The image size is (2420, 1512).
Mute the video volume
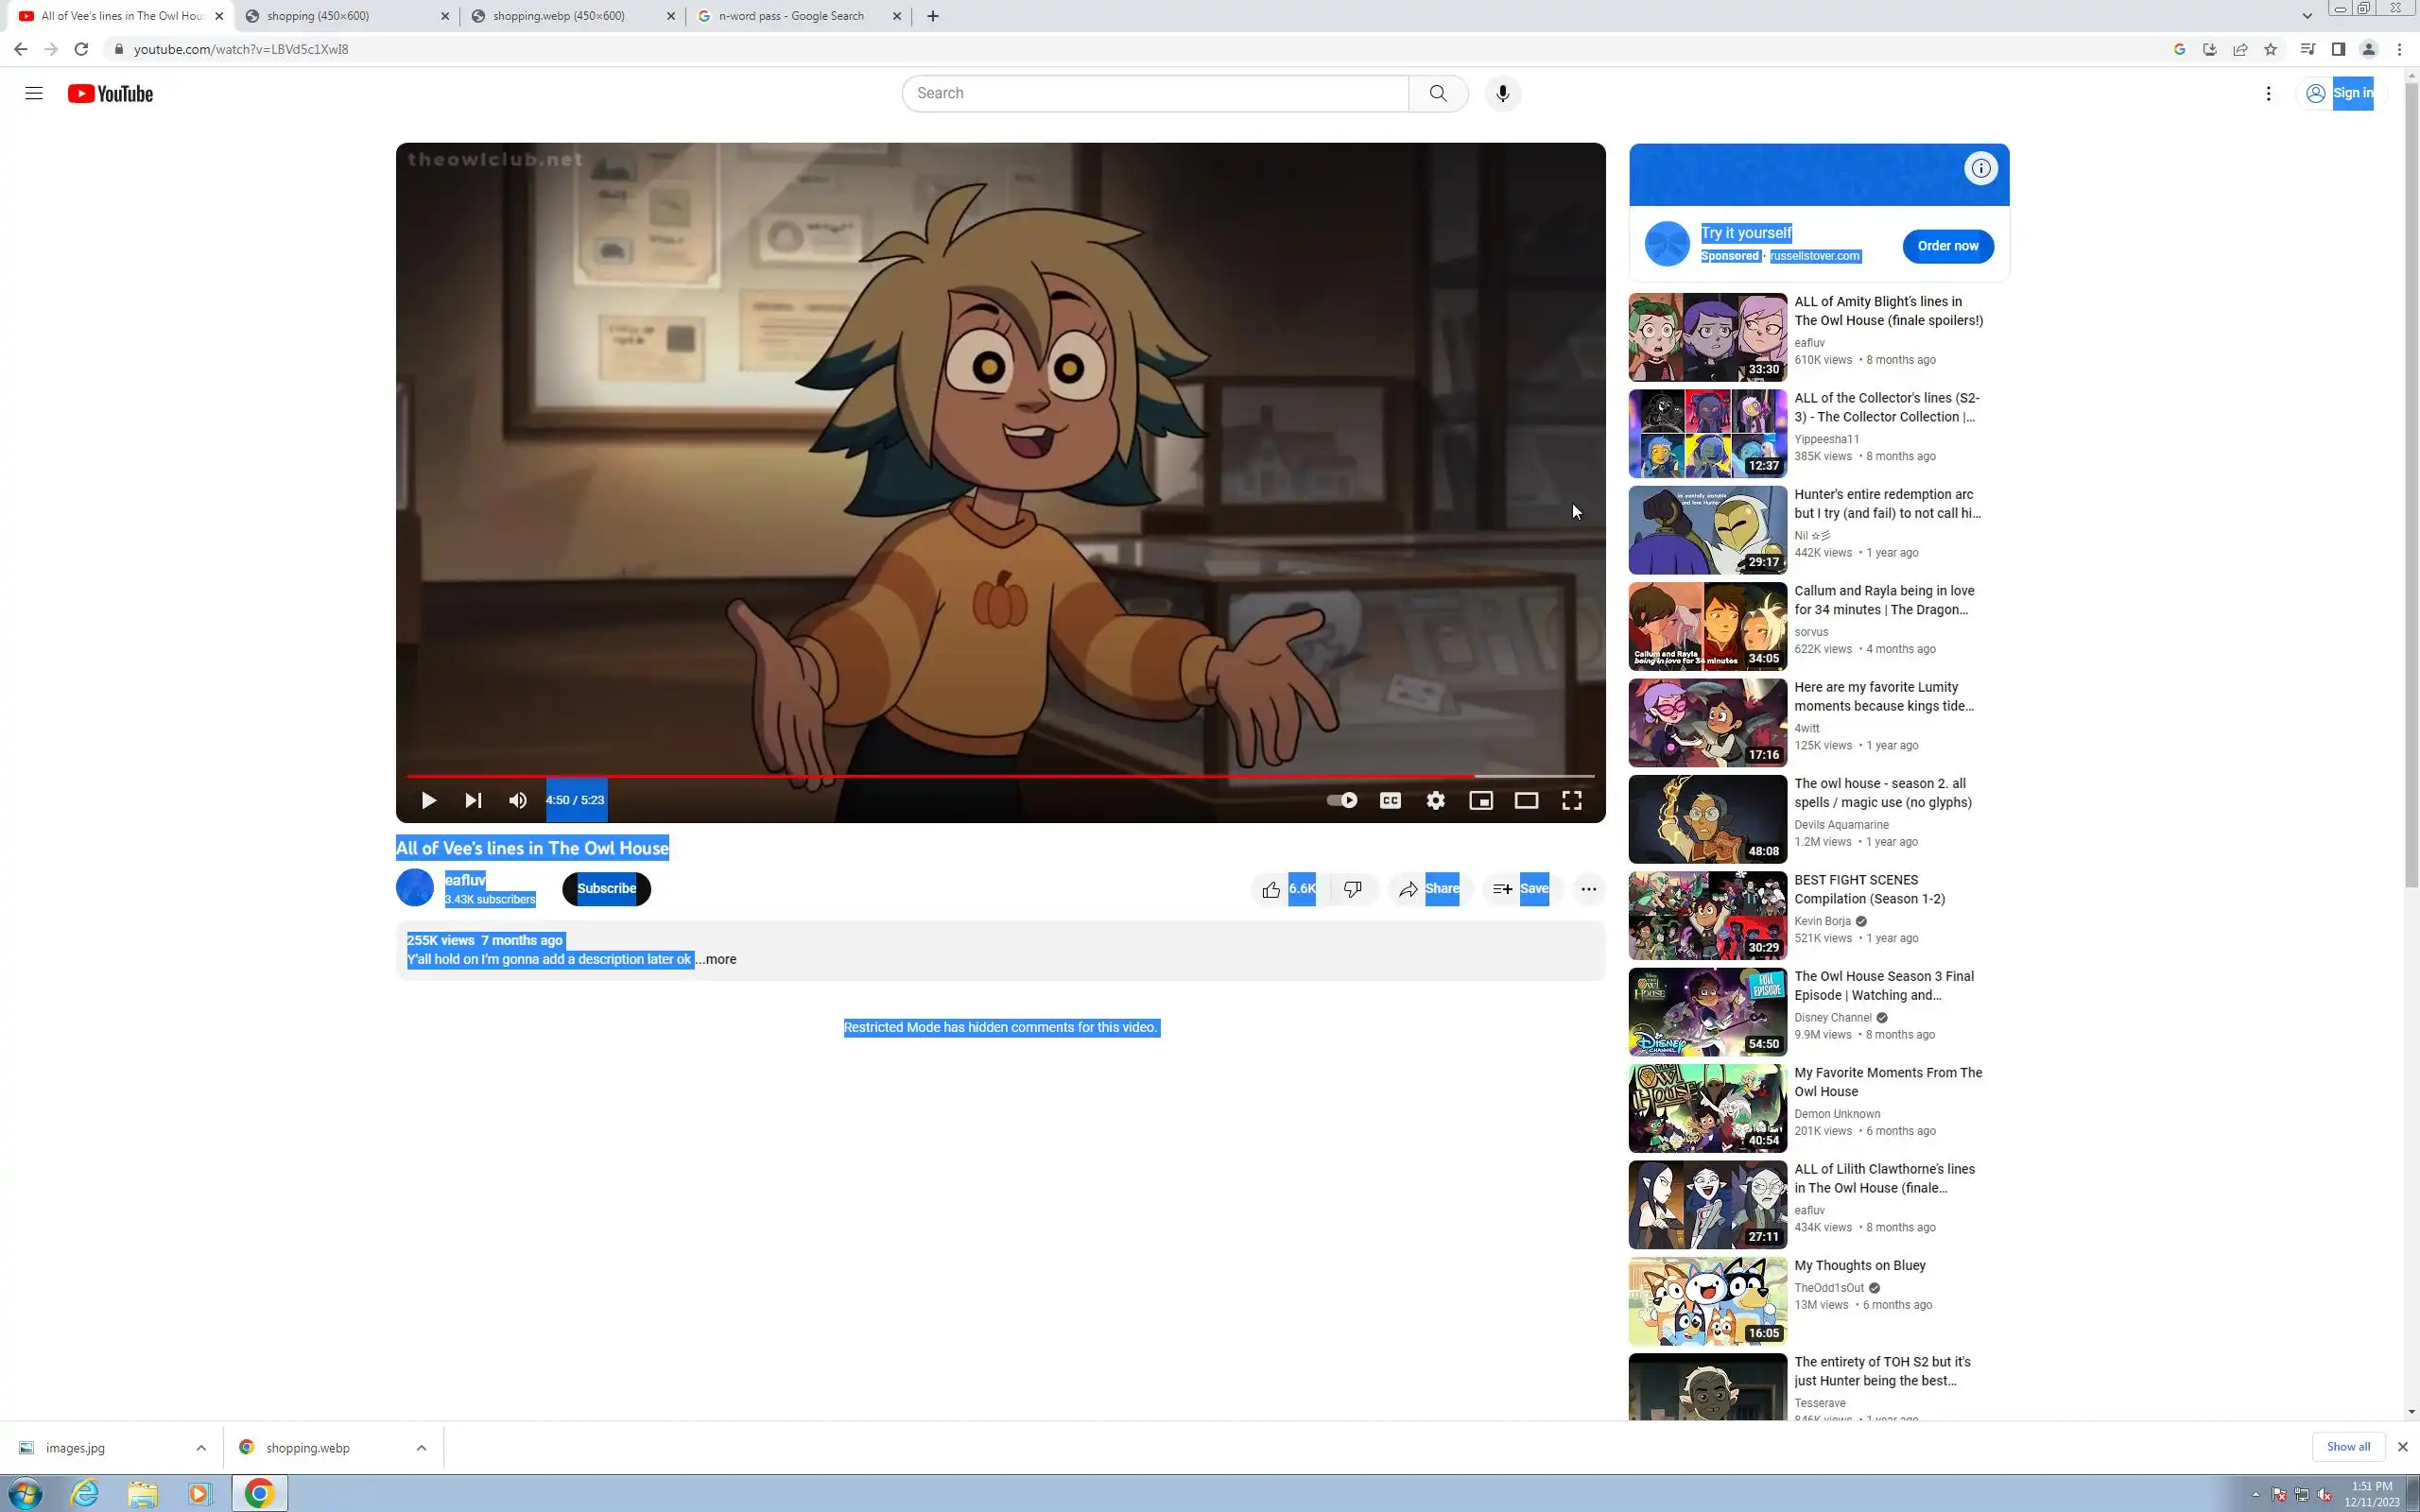click(x=517, y=800)
